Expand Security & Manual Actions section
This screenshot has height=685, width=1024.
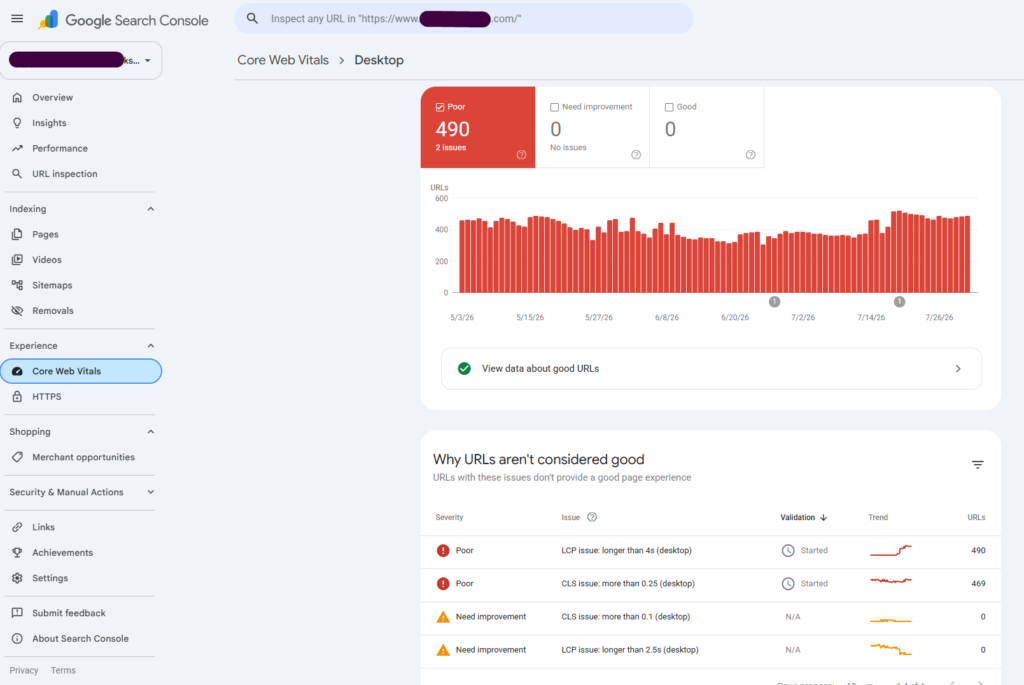coord(151,492)
